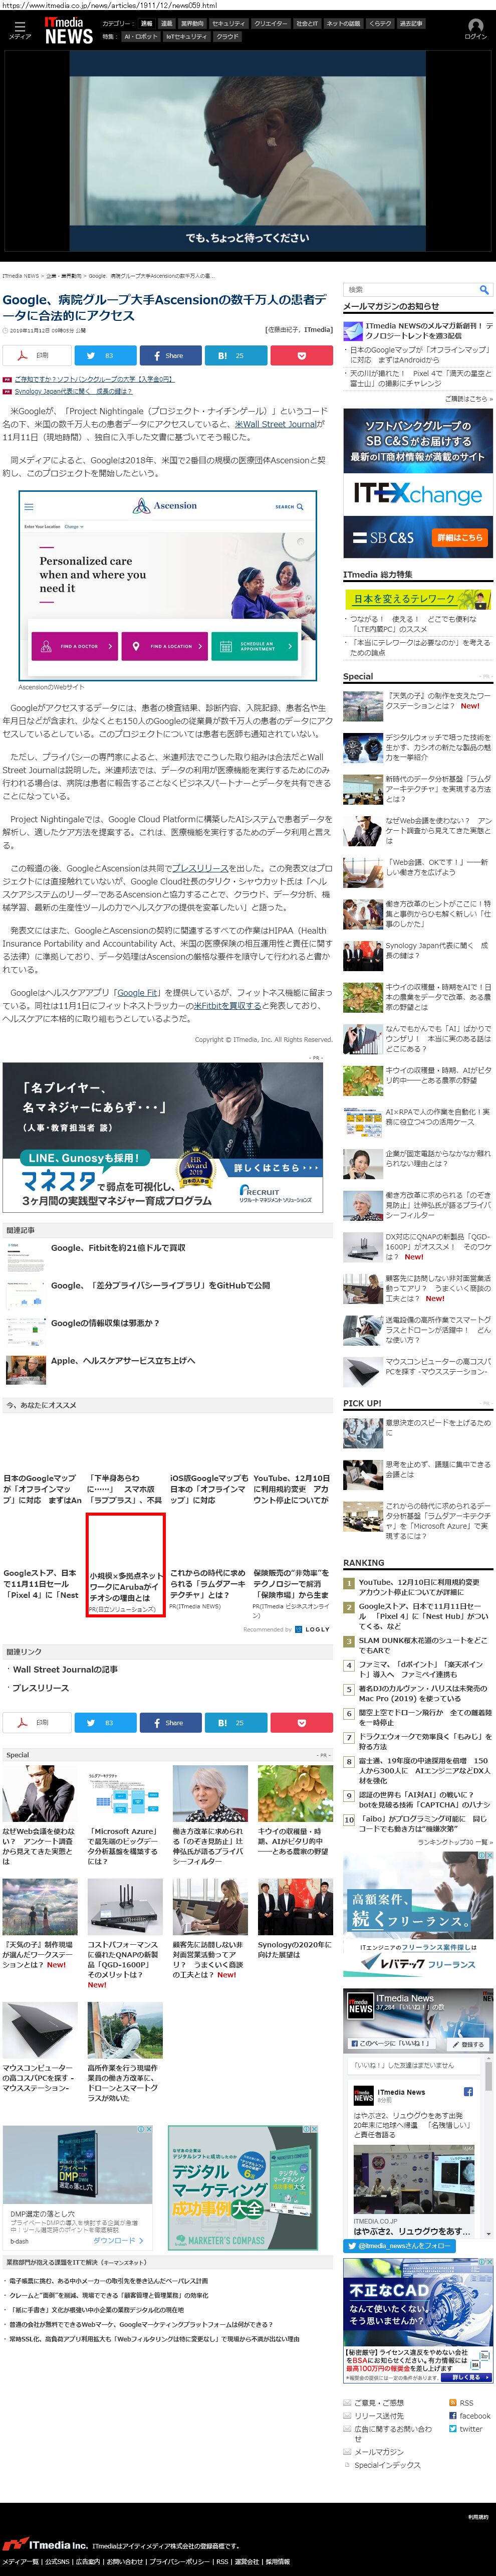Print article using top PDF 印刷 button
The width and height of the screenshot is (496, 2576).
(x=35, y=355)
